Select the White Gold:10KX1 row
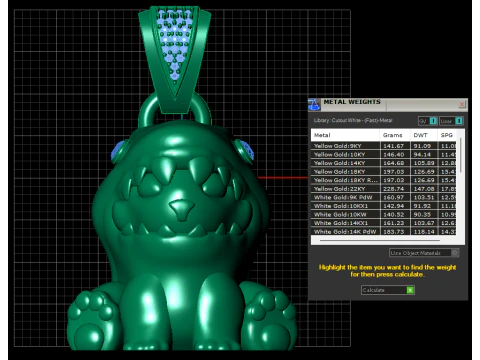The image size is (480, 360). click(x=384, y=206)
